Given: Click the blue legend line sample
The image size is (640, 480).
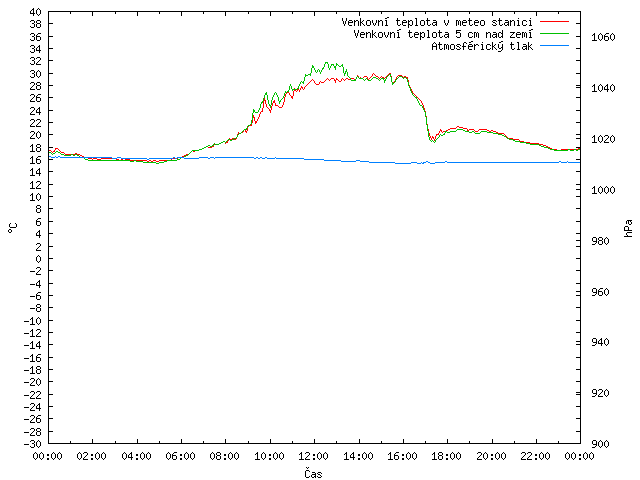Looking at the screenshot, I should (x=554, y=46).
